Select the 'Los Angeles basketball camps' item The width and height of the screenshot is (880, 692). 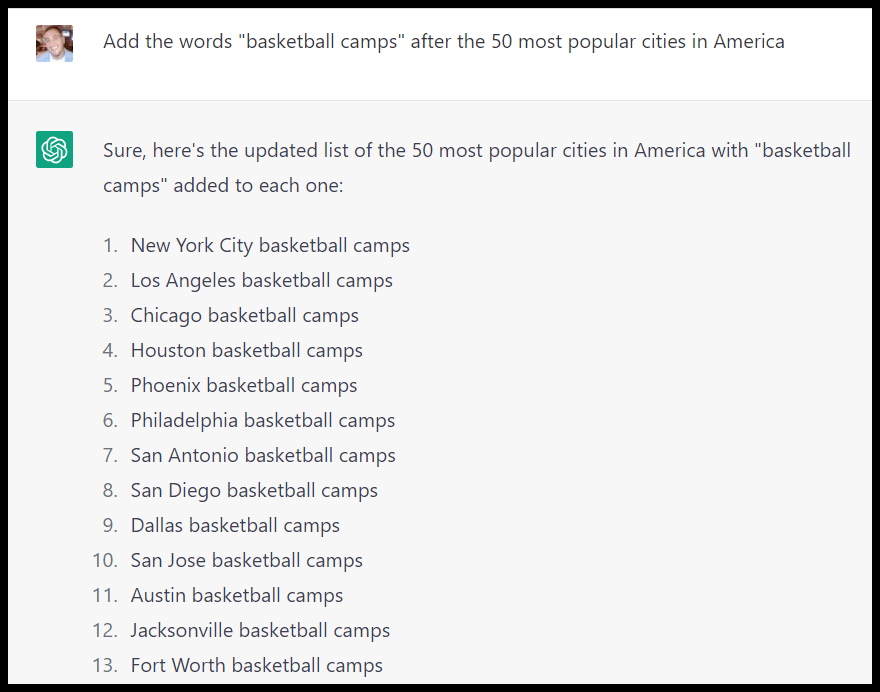point(261,280)
